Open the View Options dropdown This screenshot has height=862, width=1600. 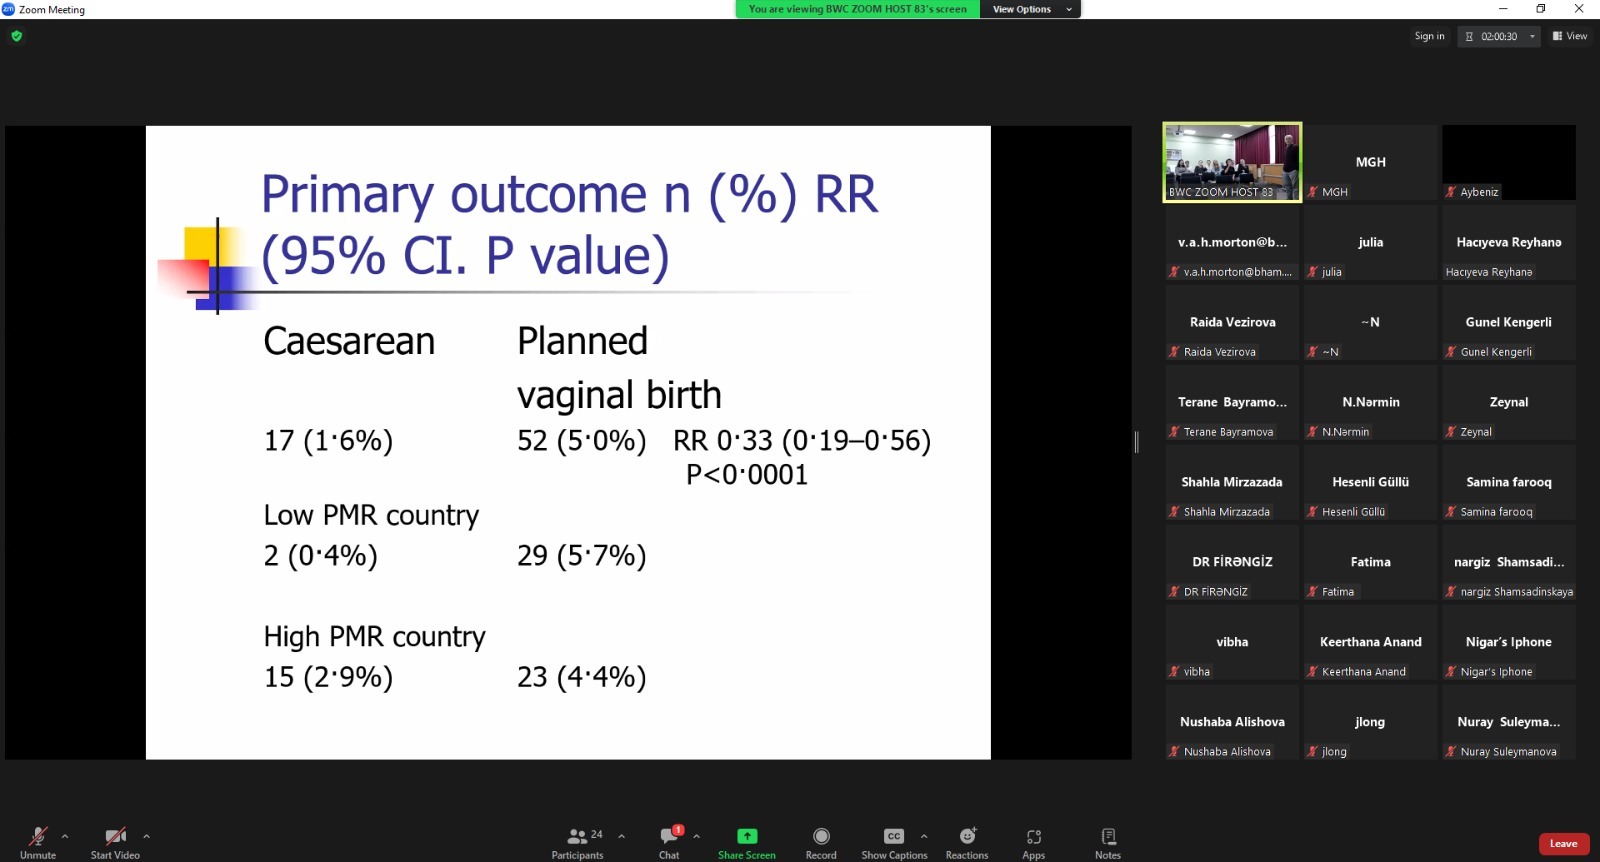(1030, 9)
